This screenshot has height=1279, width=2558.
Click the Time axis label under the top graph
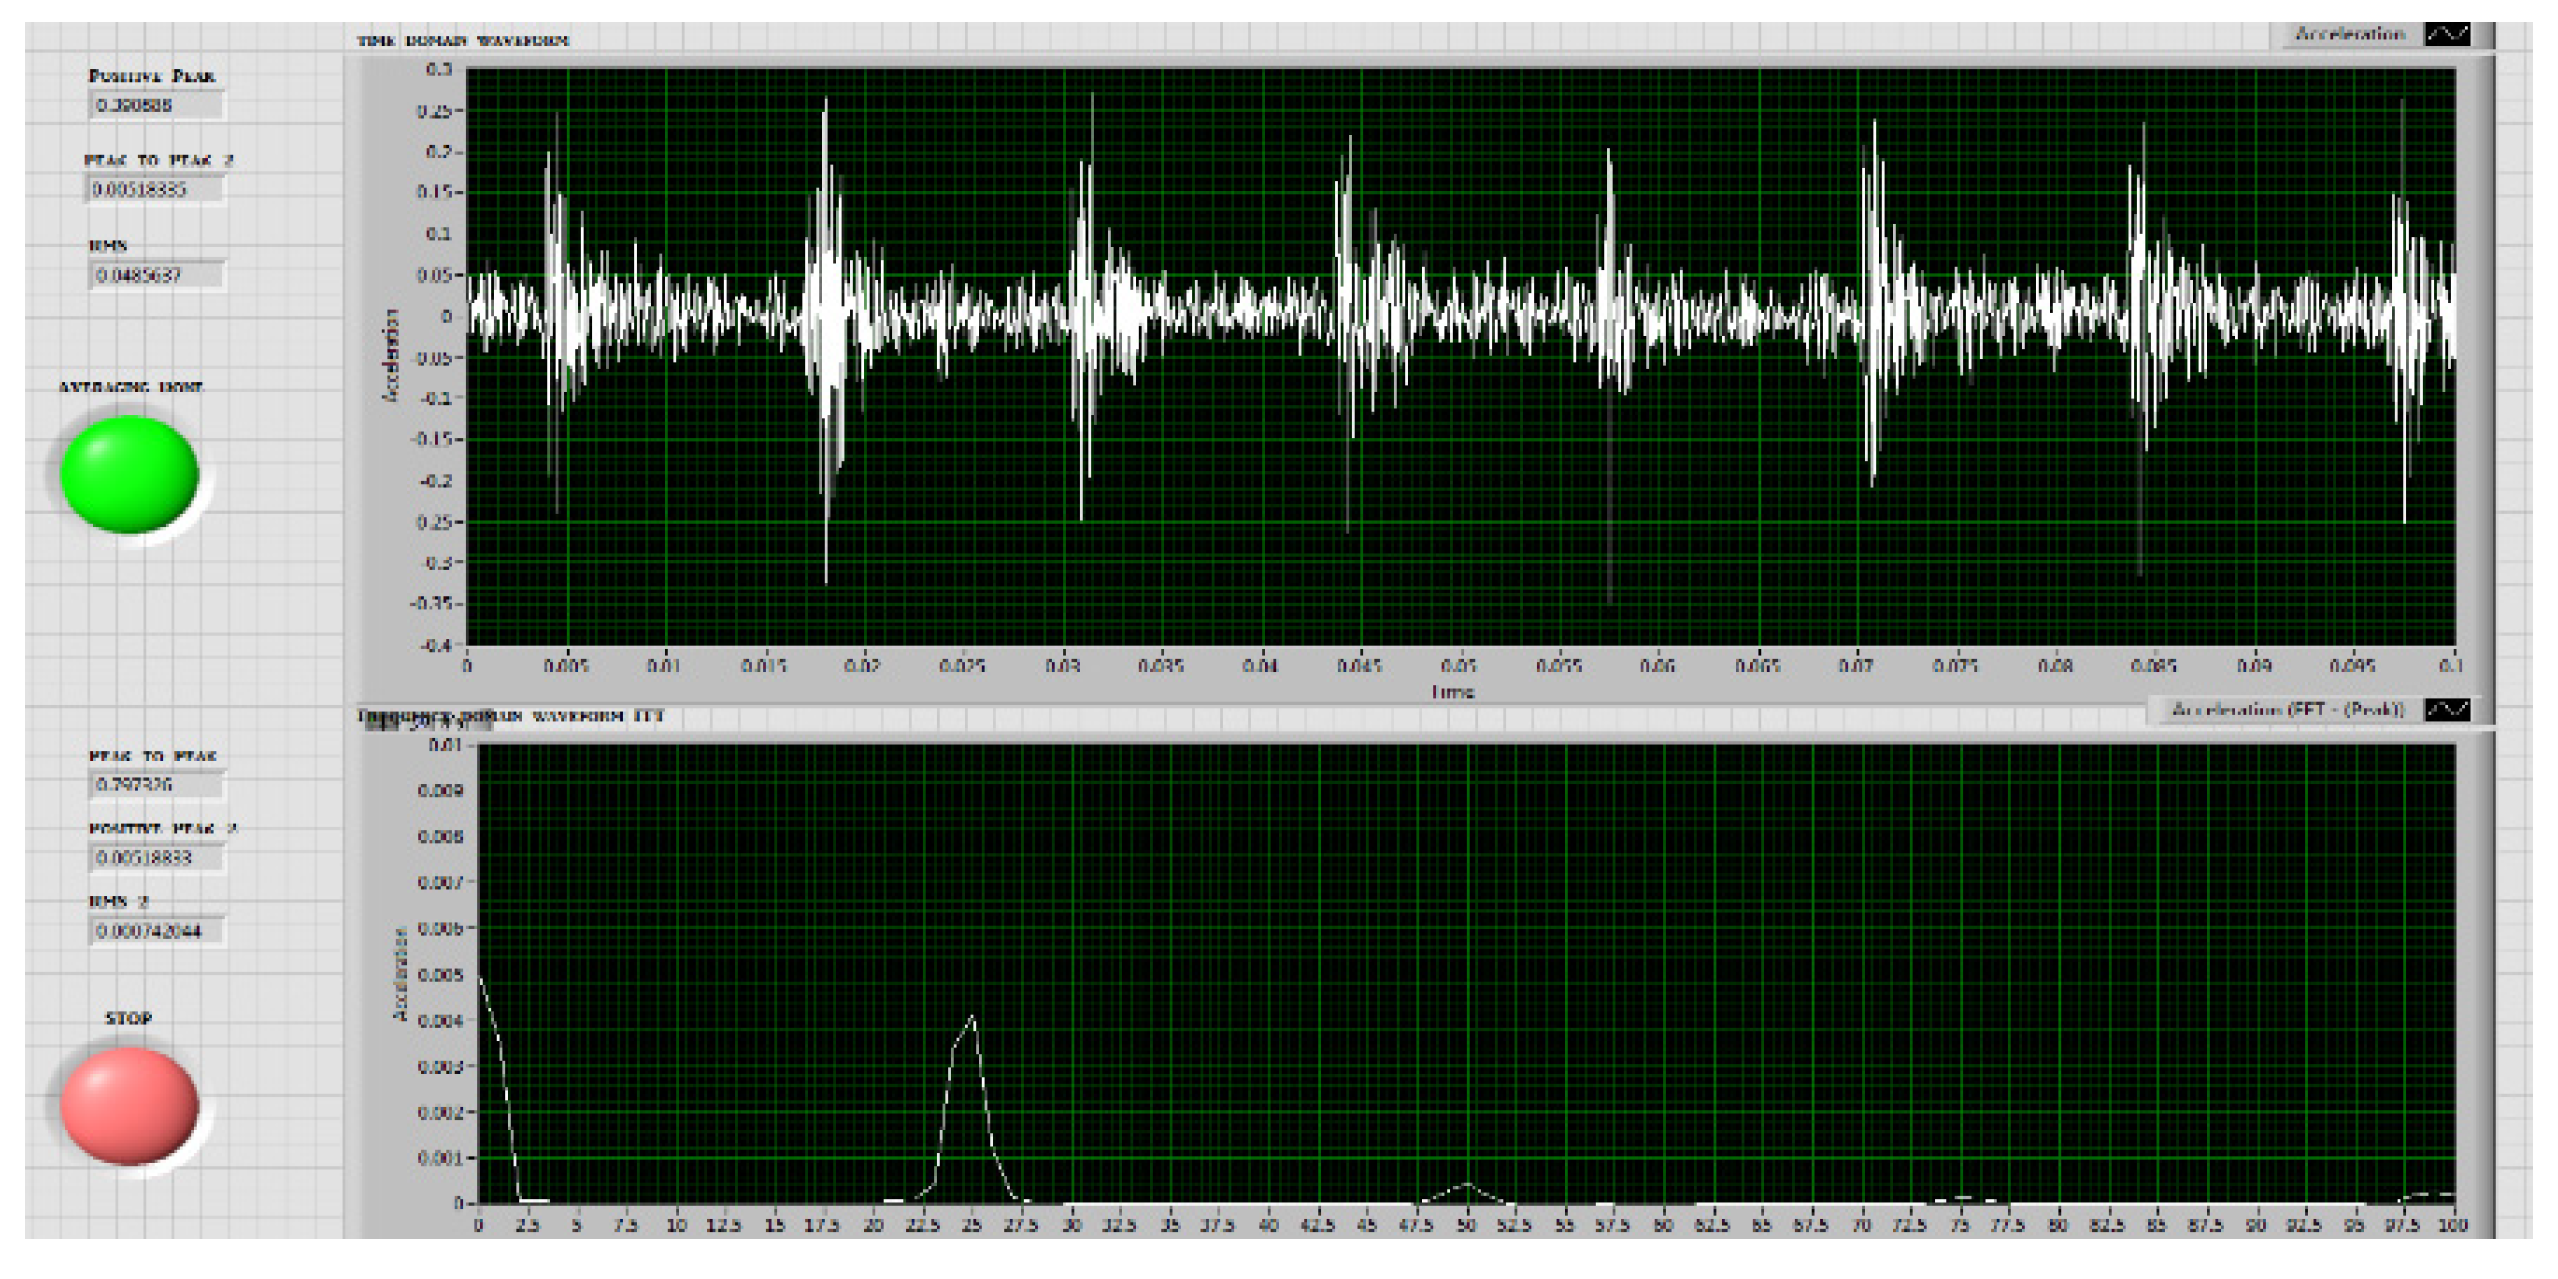click(1452, 691)
